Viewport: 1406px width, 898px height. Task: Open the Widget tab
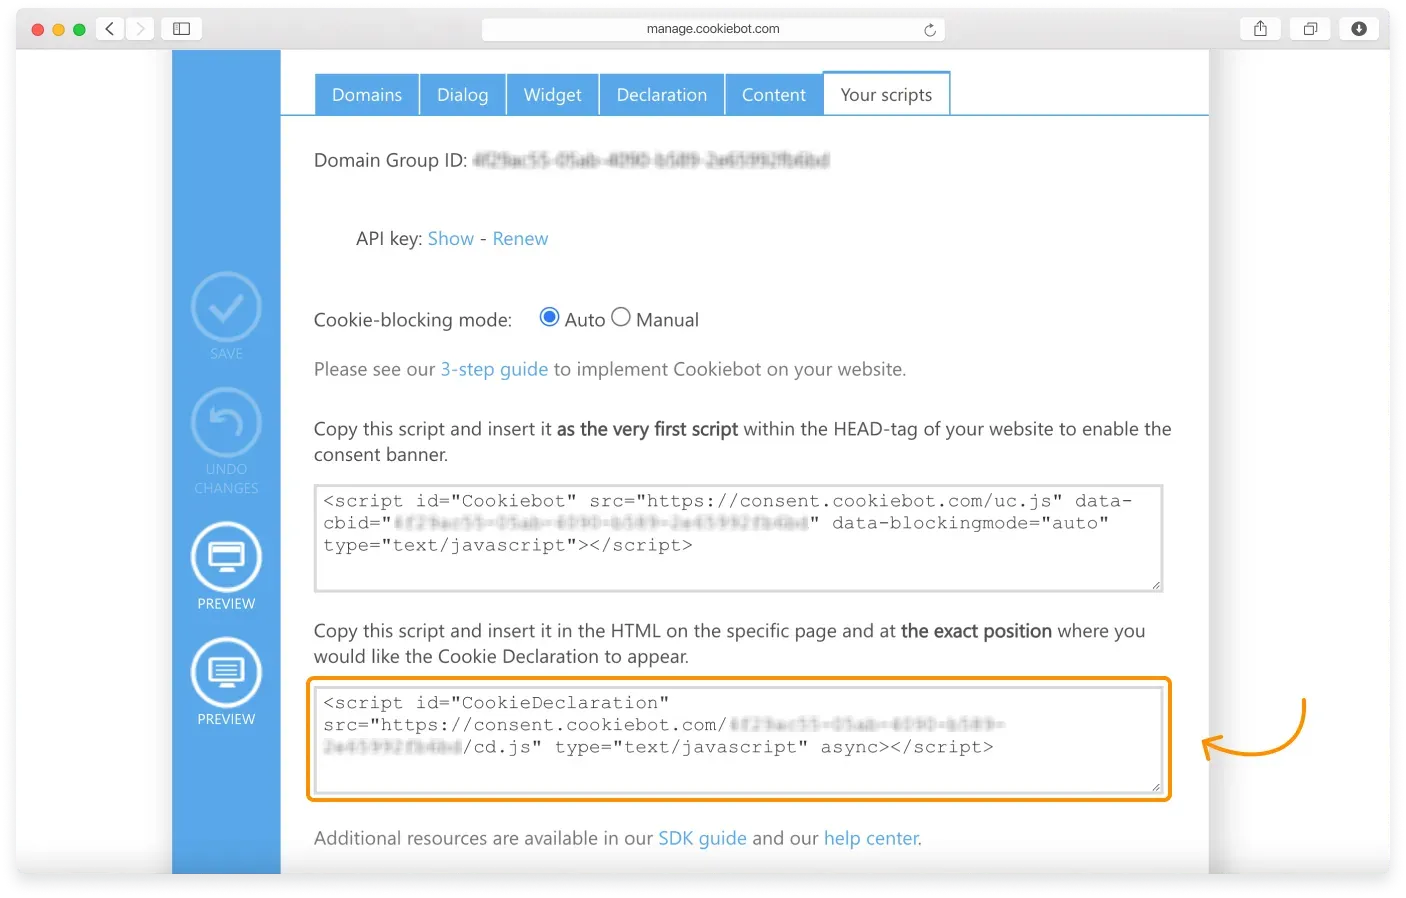552,95
